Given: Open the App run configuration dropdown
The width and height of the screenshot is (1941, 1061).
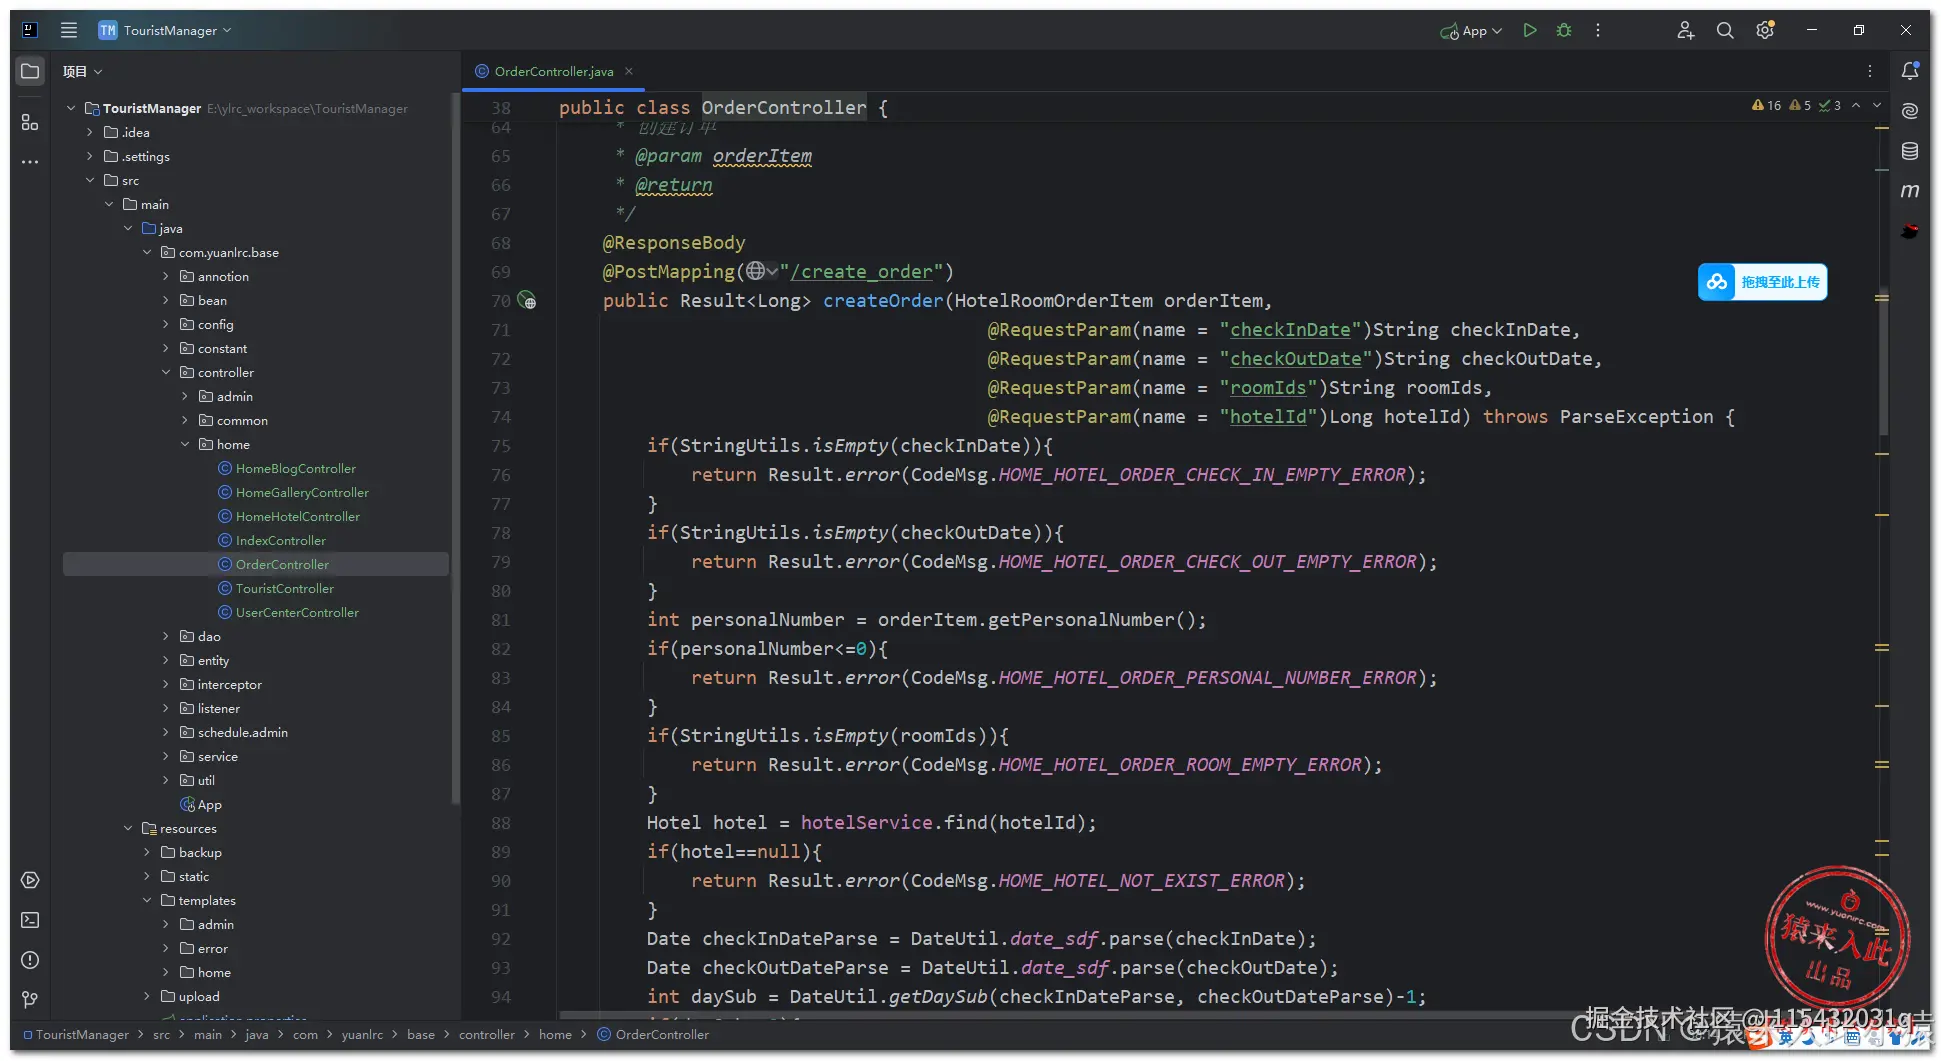Looking at the screenshot, I should [1471, 31].
